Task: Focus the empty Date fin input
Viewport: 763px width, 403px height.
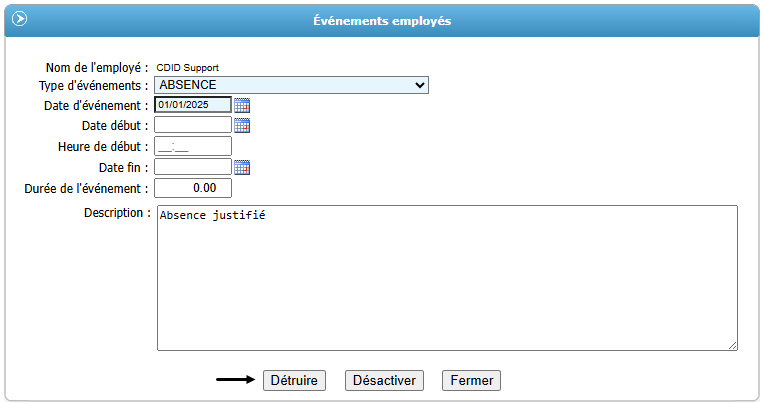Action: (193, 167)
